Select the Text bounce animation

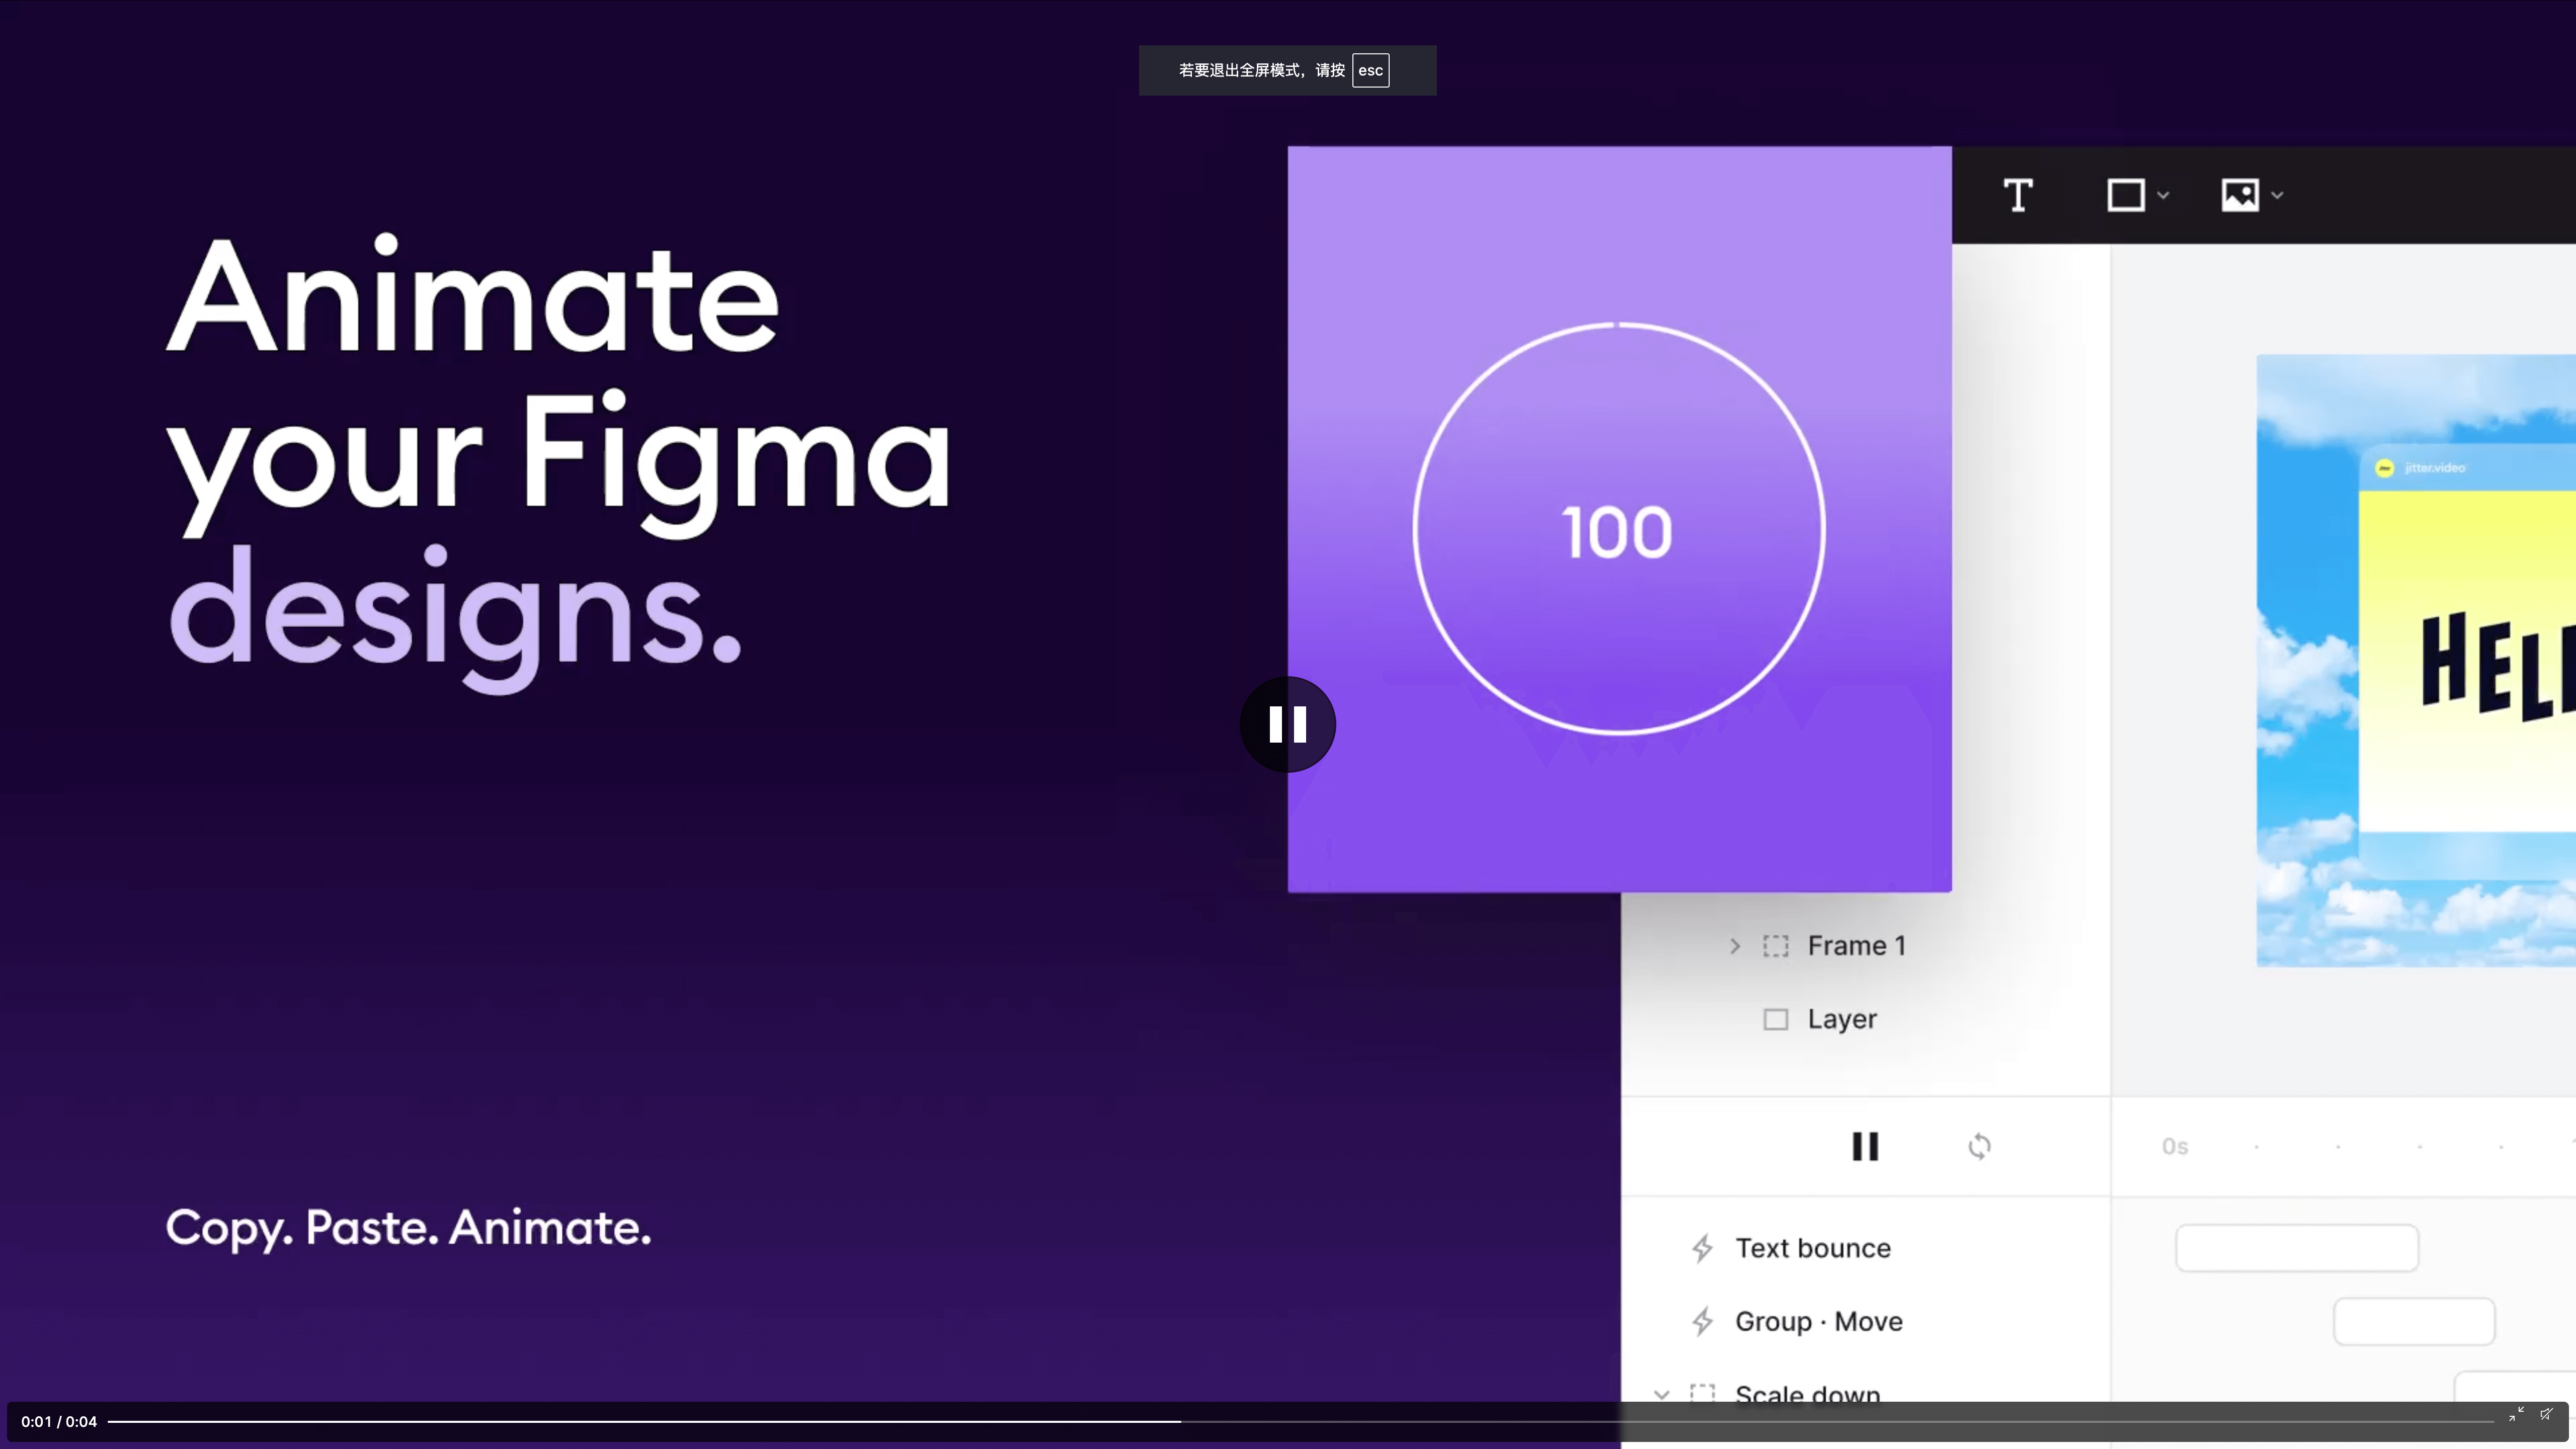[x=1812, y=1248]
